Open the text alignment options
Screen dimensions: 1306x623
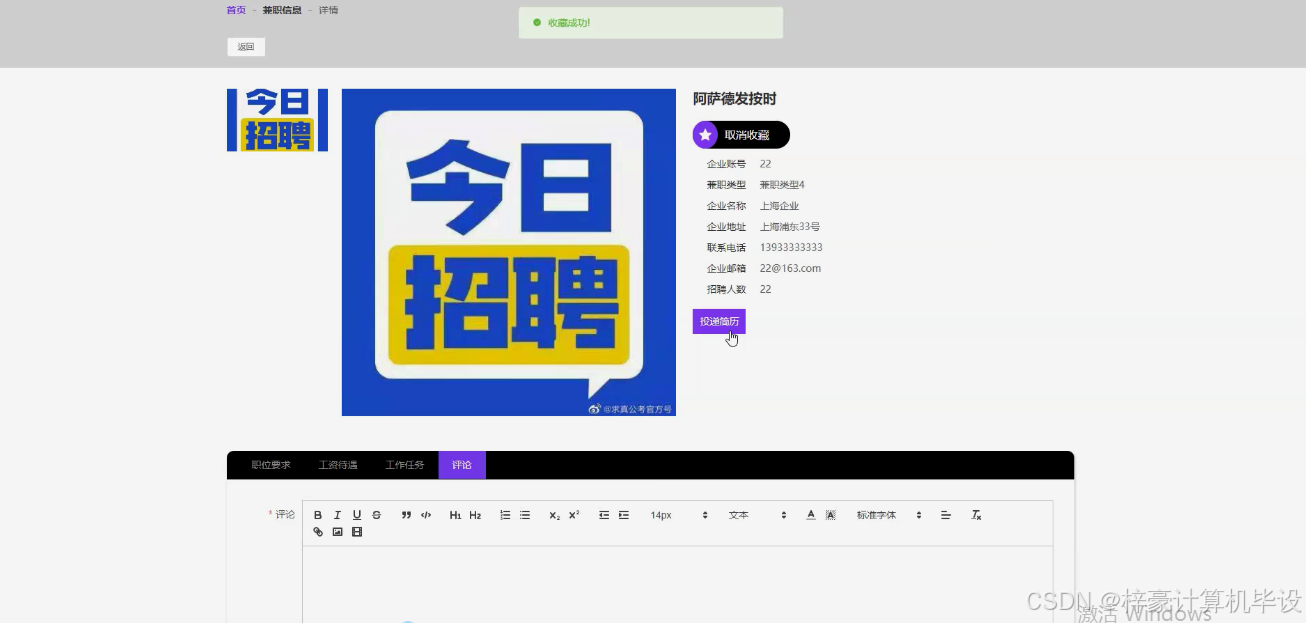945,515
